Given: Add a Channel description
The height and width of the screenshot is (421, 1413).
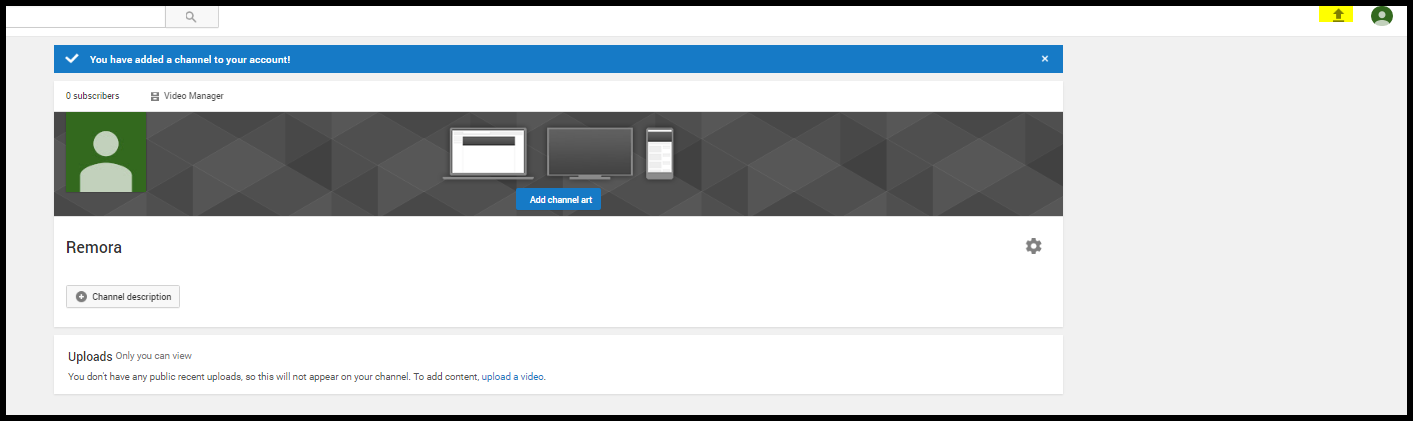Looking at the screenshot, I should click(123, 297).
